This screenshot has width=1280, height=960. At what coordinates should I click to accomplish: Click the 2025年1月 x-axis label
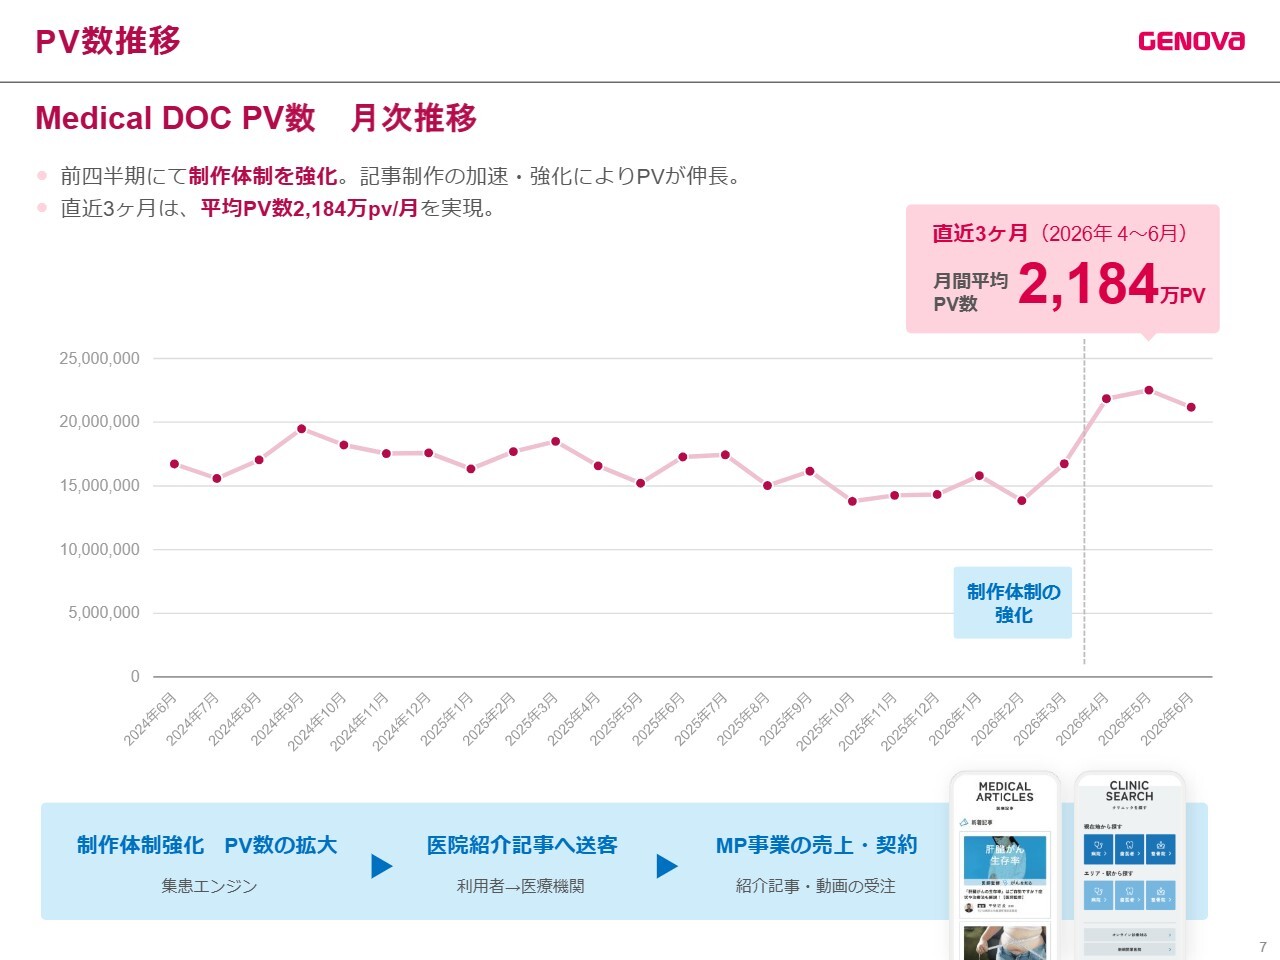[x=447, y=719]
